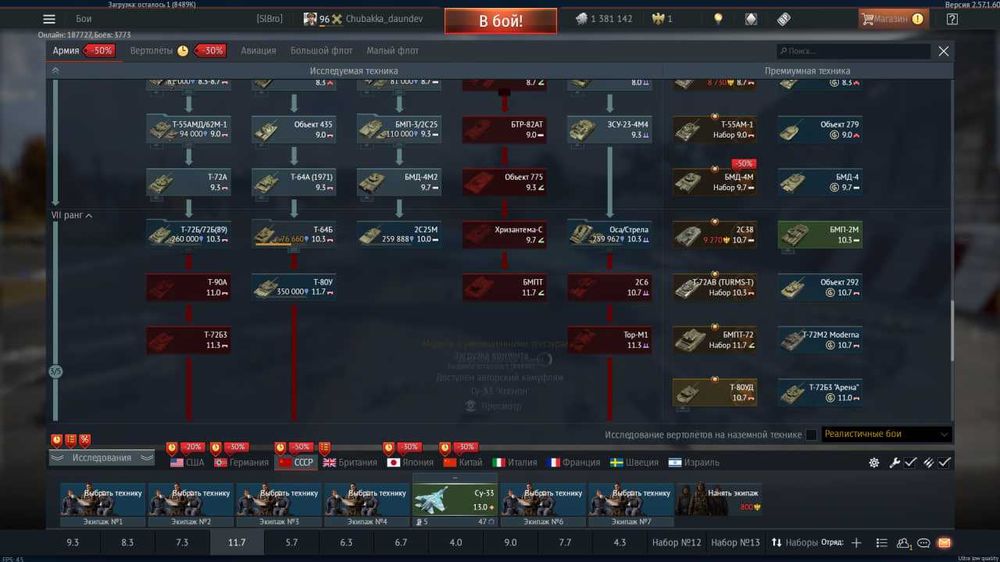Select the 2С25М vehicle card

399,235
